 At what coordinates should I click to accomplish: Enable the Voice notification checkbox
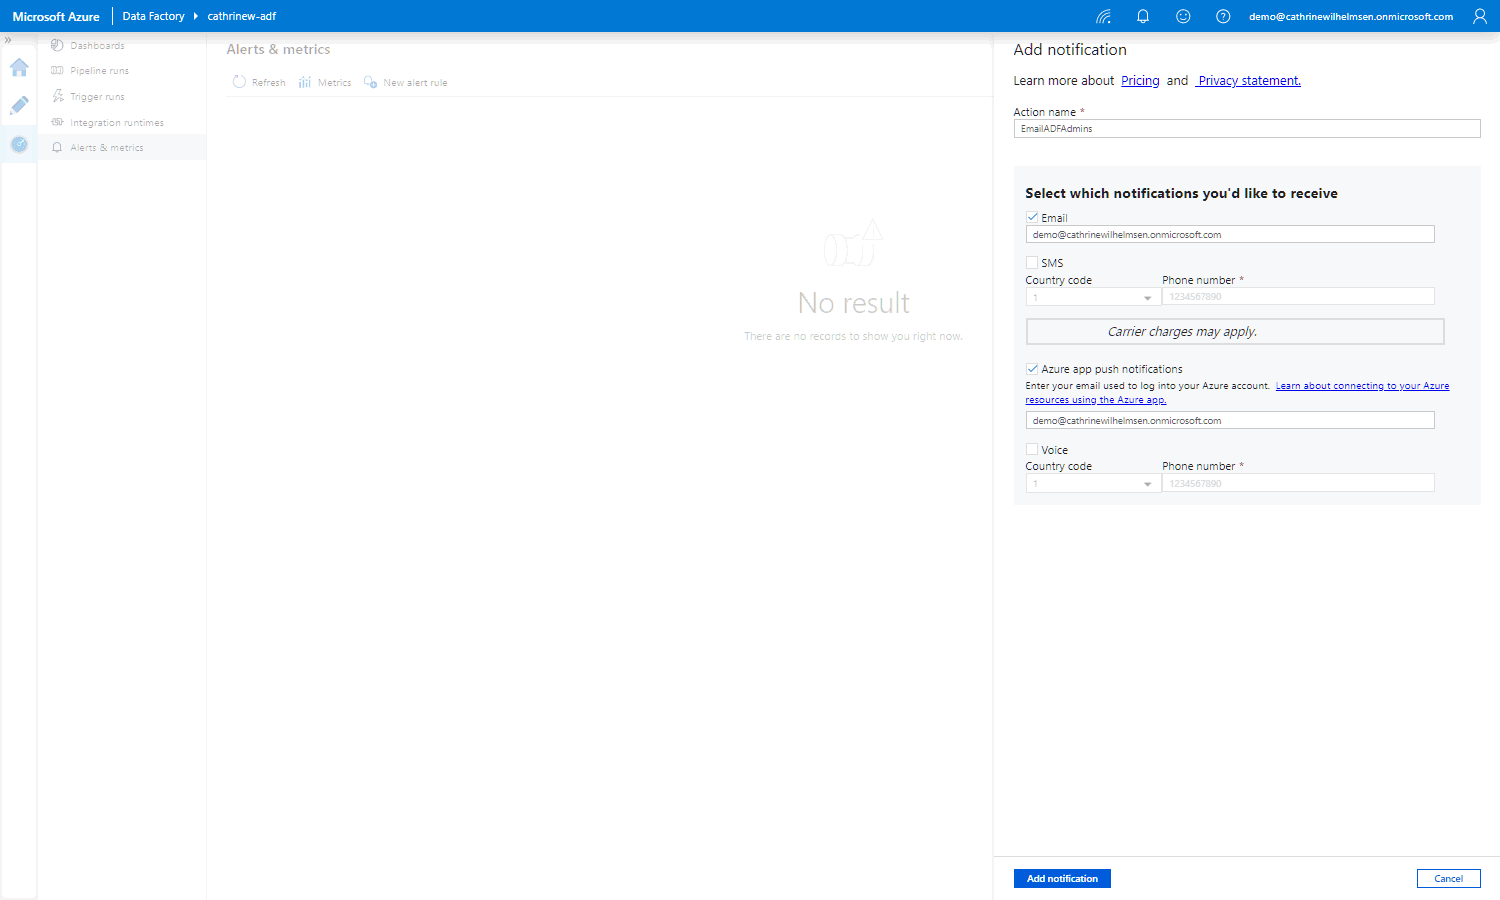pos(1032,450)
